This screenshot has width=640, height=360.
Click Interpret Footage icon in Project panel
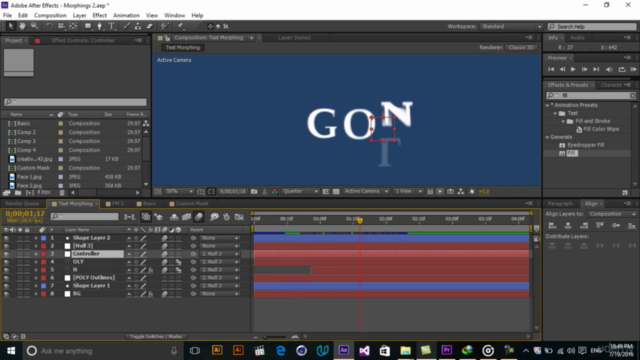pos(7,193)
